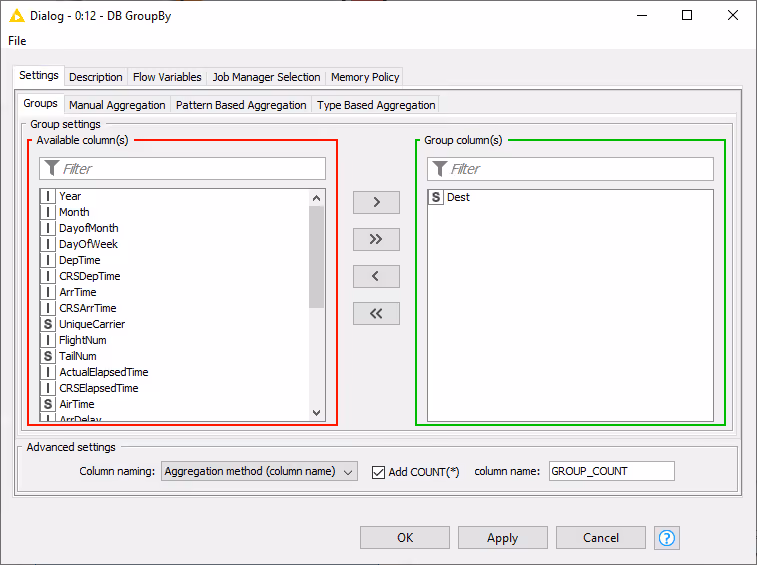Click the integer type icon next to Year
The width and height of the screenshot is (757, 565).
click(x=48, y=196)
